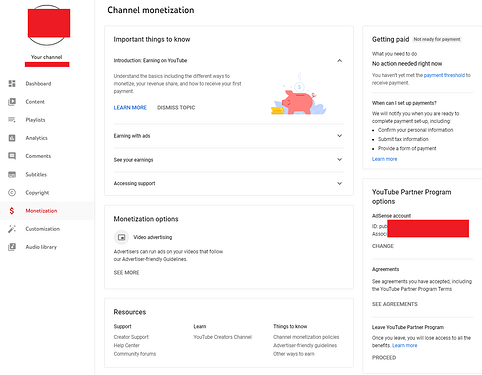The height and width of the screenshot is (375, 482).
Task: Click the Comments icon
Action: coord(12,156)
